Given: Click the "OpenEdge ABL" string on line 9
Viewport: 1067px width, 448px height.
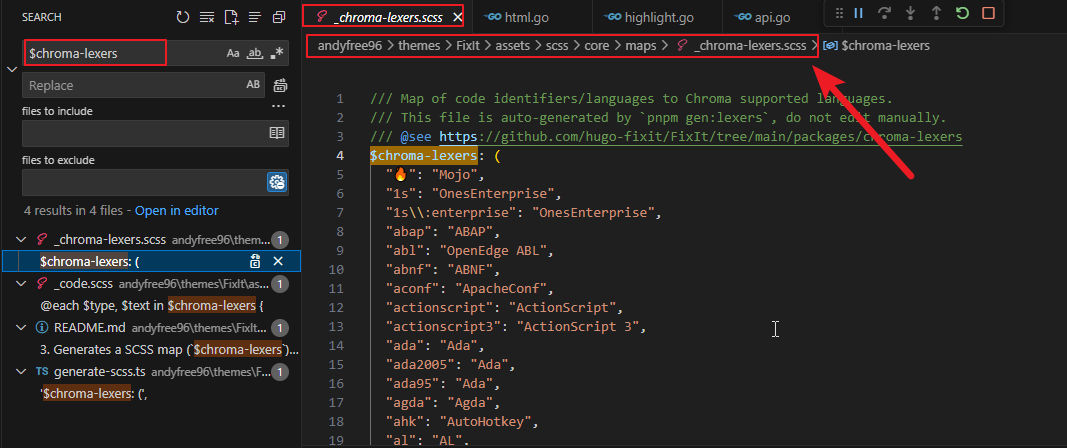Looking at the screenshot, I should (492, 250).
